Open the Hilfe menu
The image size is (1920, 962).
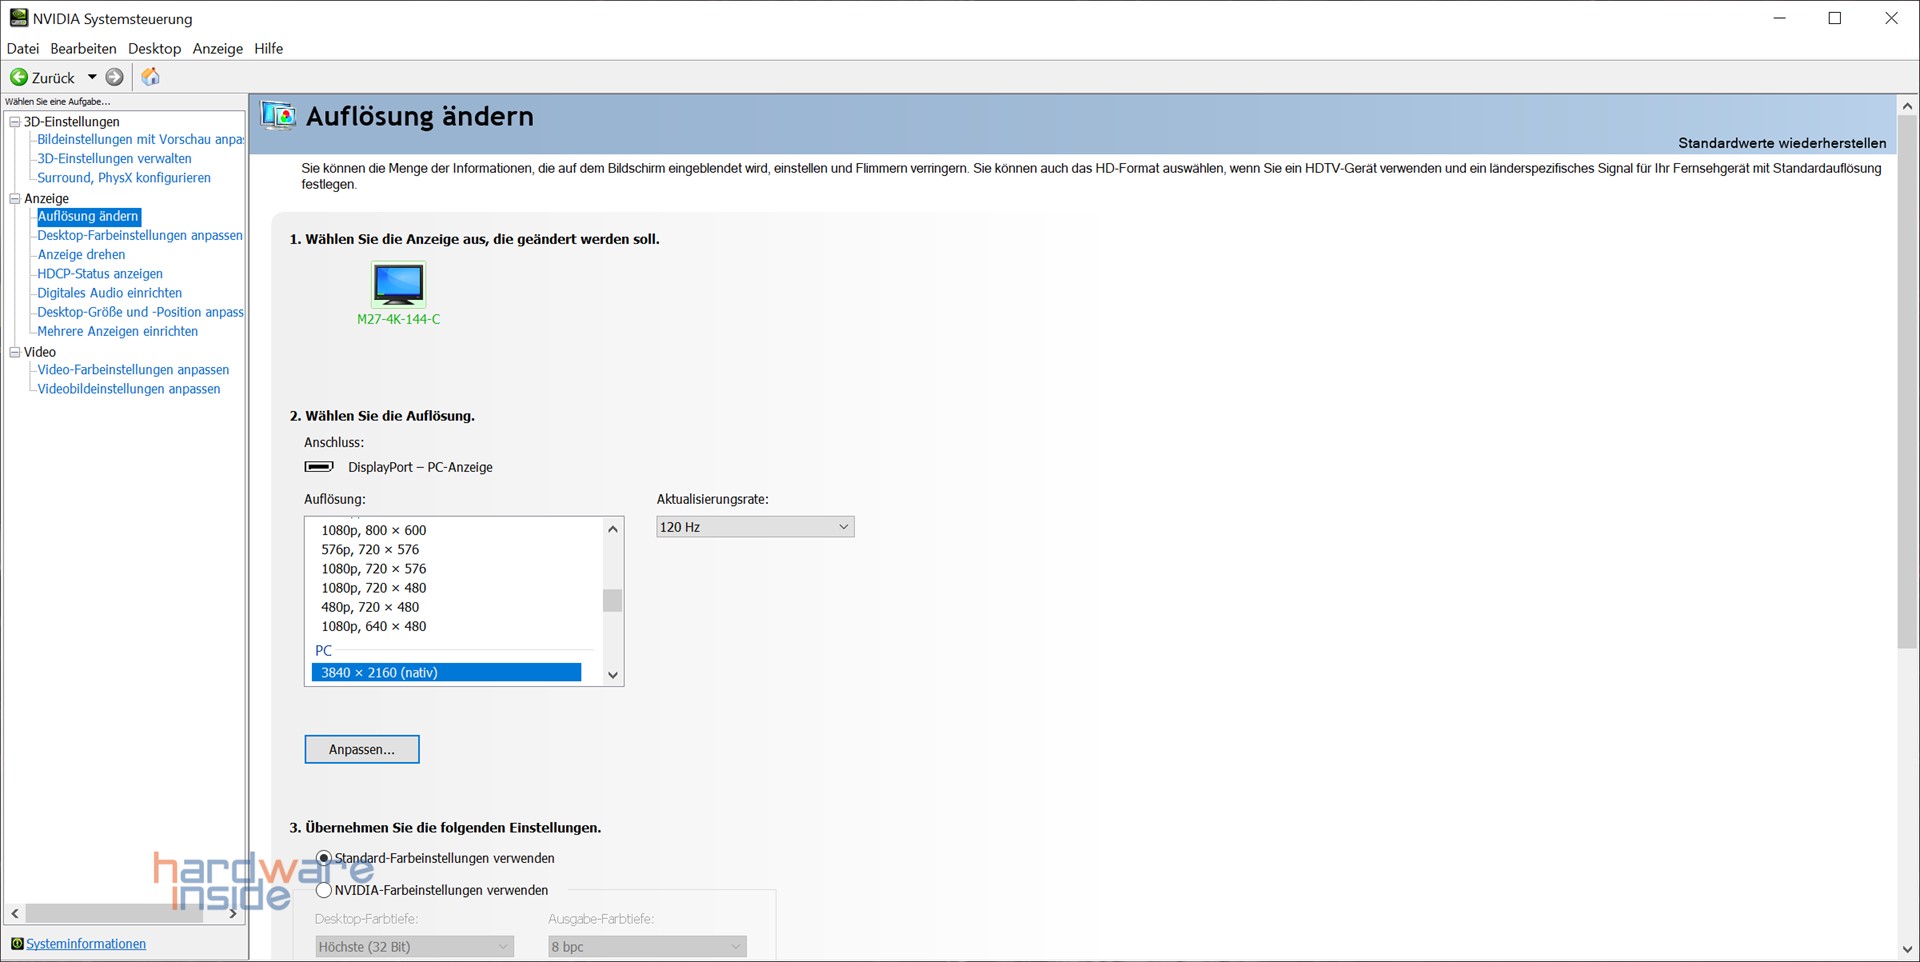268,49
